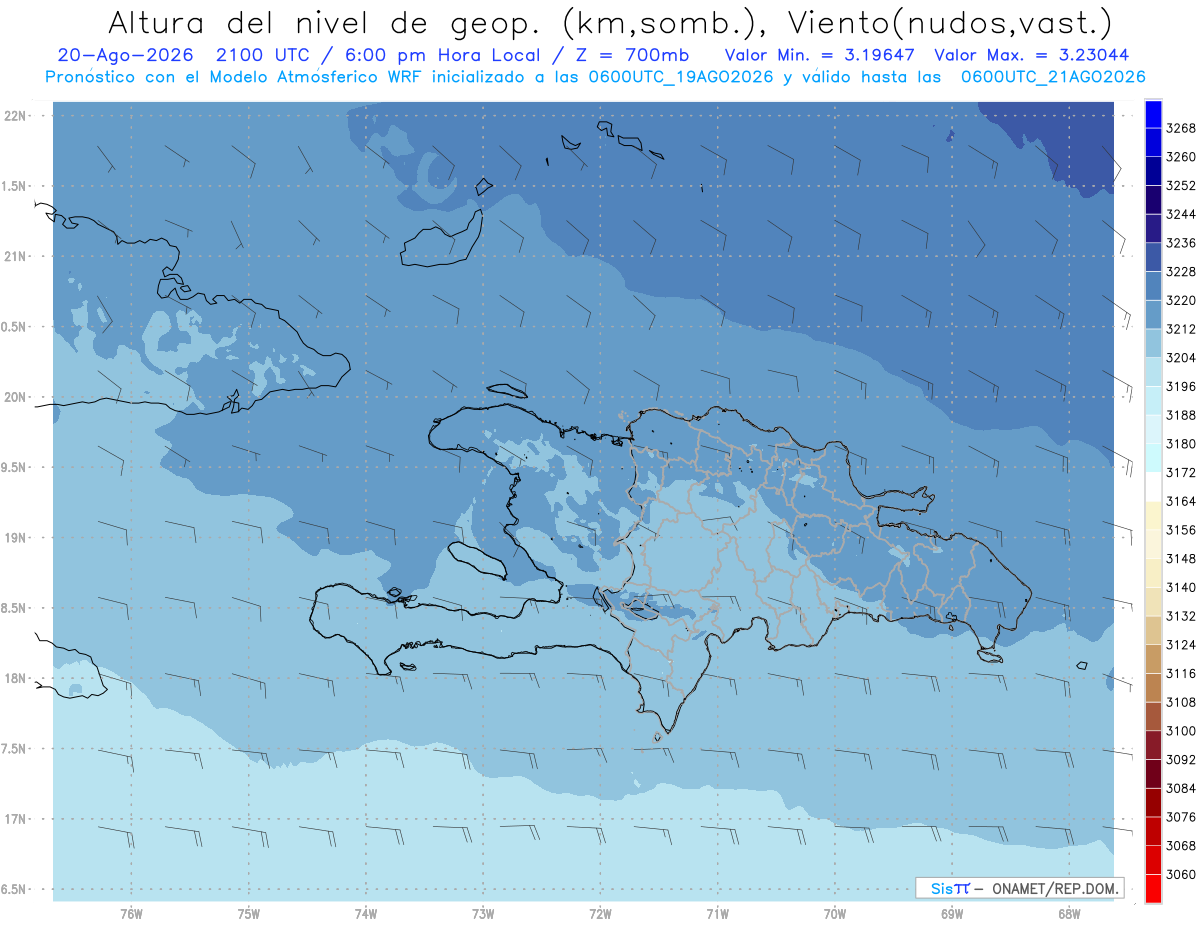The width and height of the screenshot is (1200, 927).
Task: Click the '76W' longitude label
Action: point(131,914)
